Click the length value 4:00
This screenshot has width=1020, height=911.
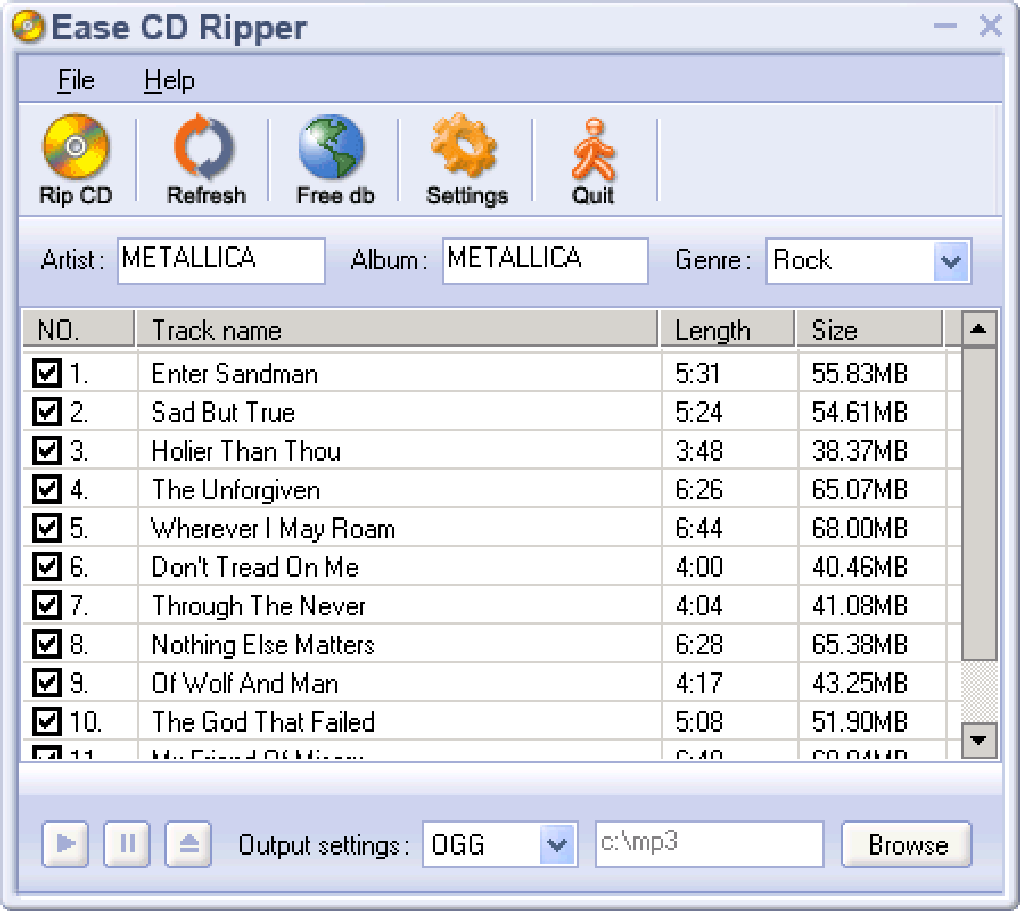(x=699, y=567)
